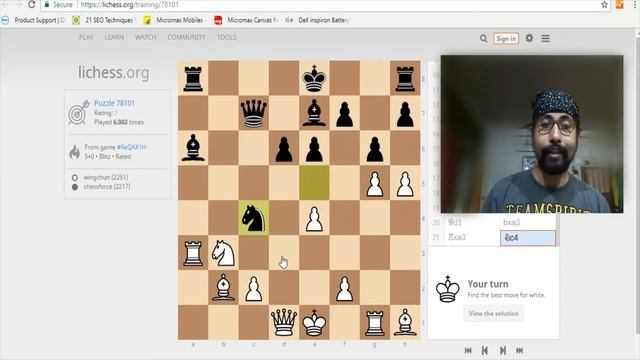This screenshot has width=640, height=360.
Task: Select the white pawn on g5
Action: 375,183
